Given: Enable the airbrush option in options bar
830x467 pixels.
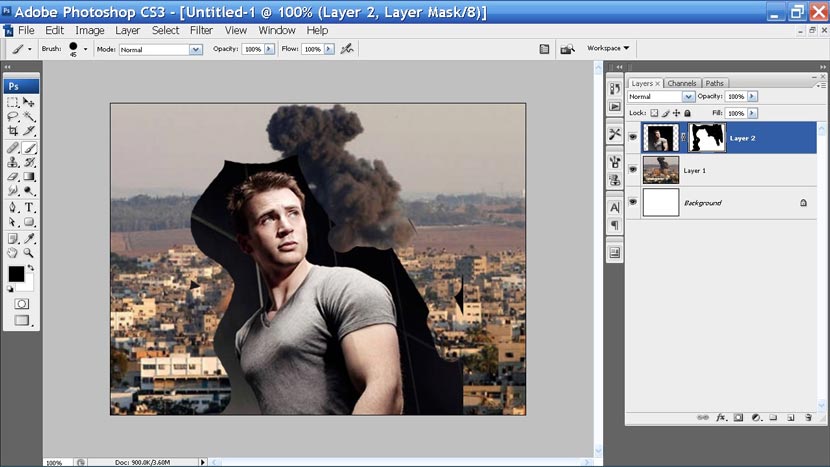Looking at the screenshot, I should coord(347,48).
